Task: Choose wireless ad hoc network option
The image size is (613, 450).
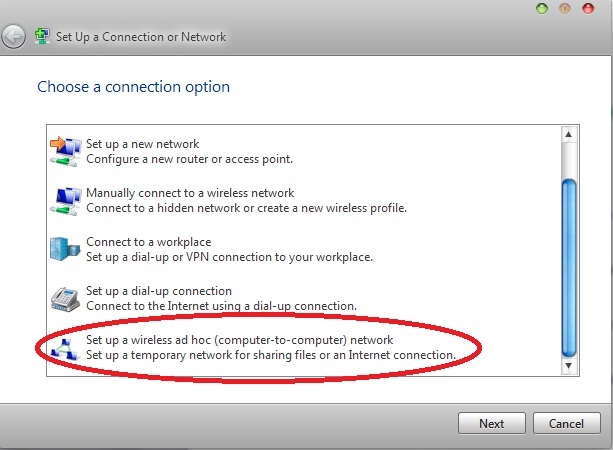Action: 305,348
